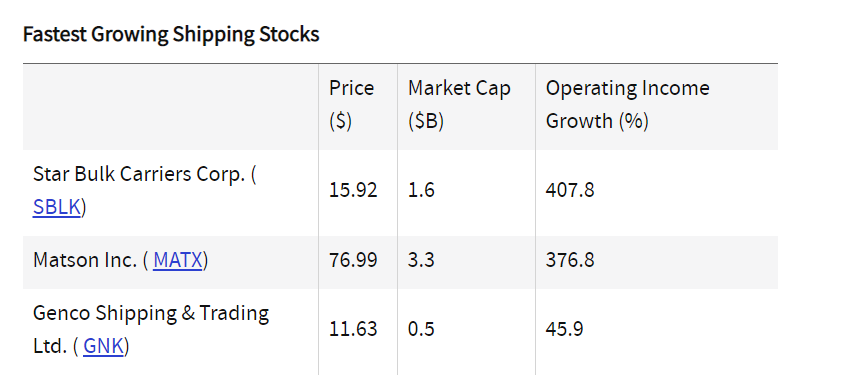
Task: Click the Price ($) column header
Action: (x=352, y=105)
